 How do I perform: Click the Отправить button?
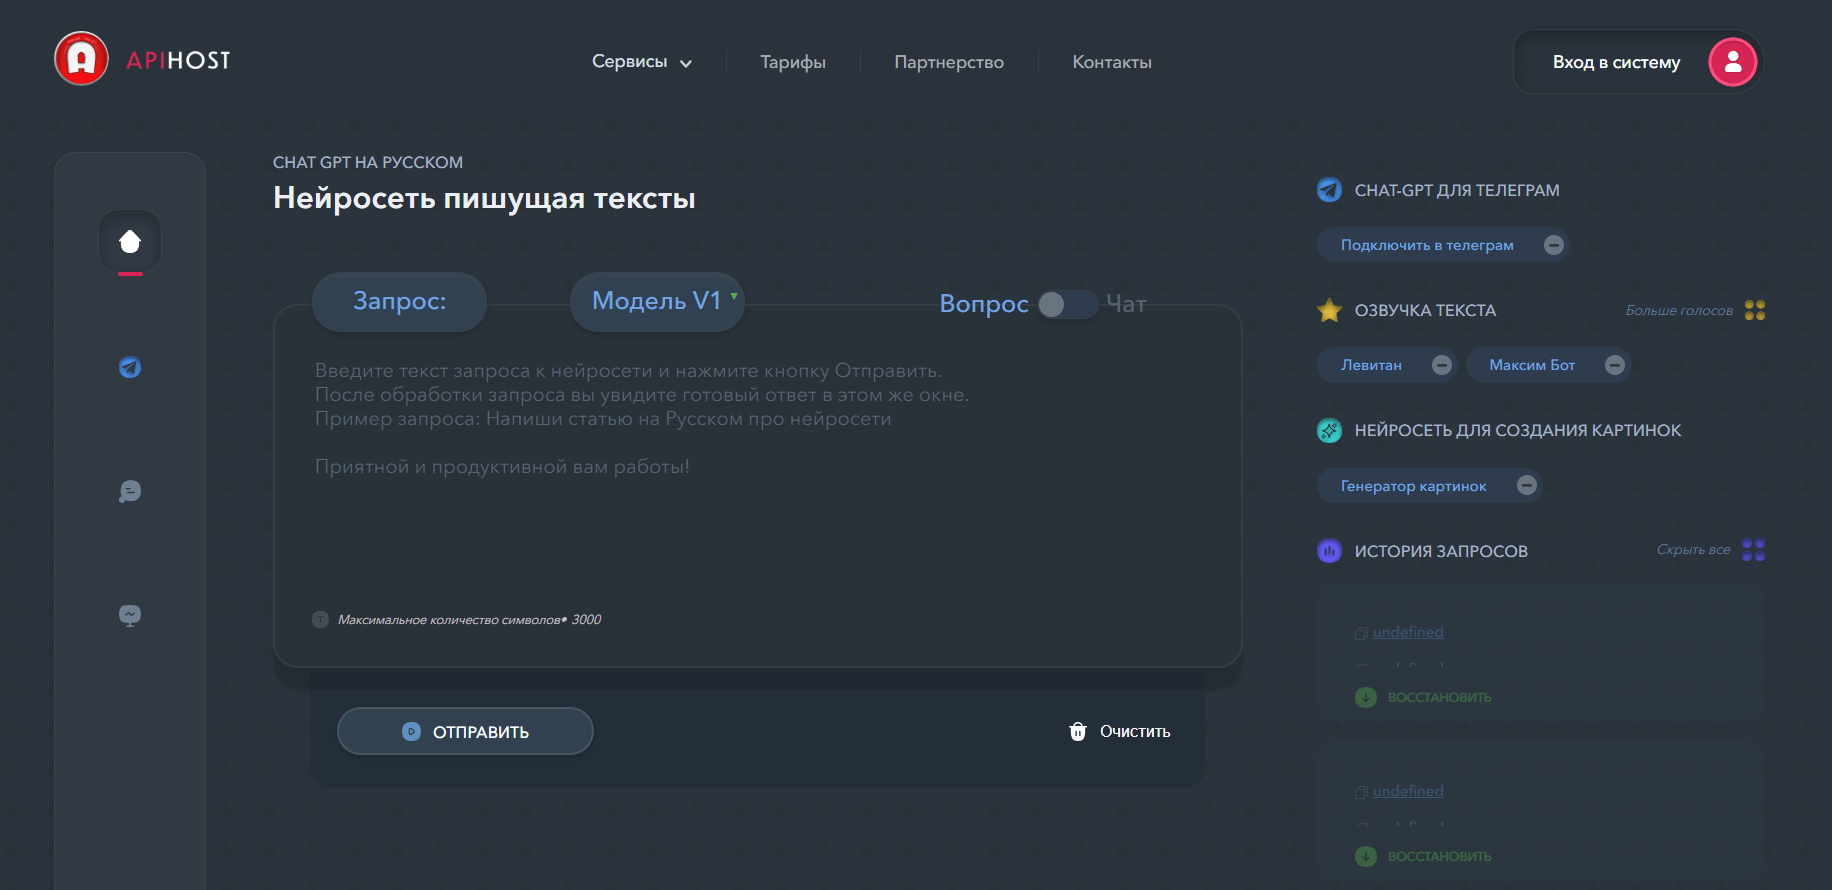(x=465, y=731)
